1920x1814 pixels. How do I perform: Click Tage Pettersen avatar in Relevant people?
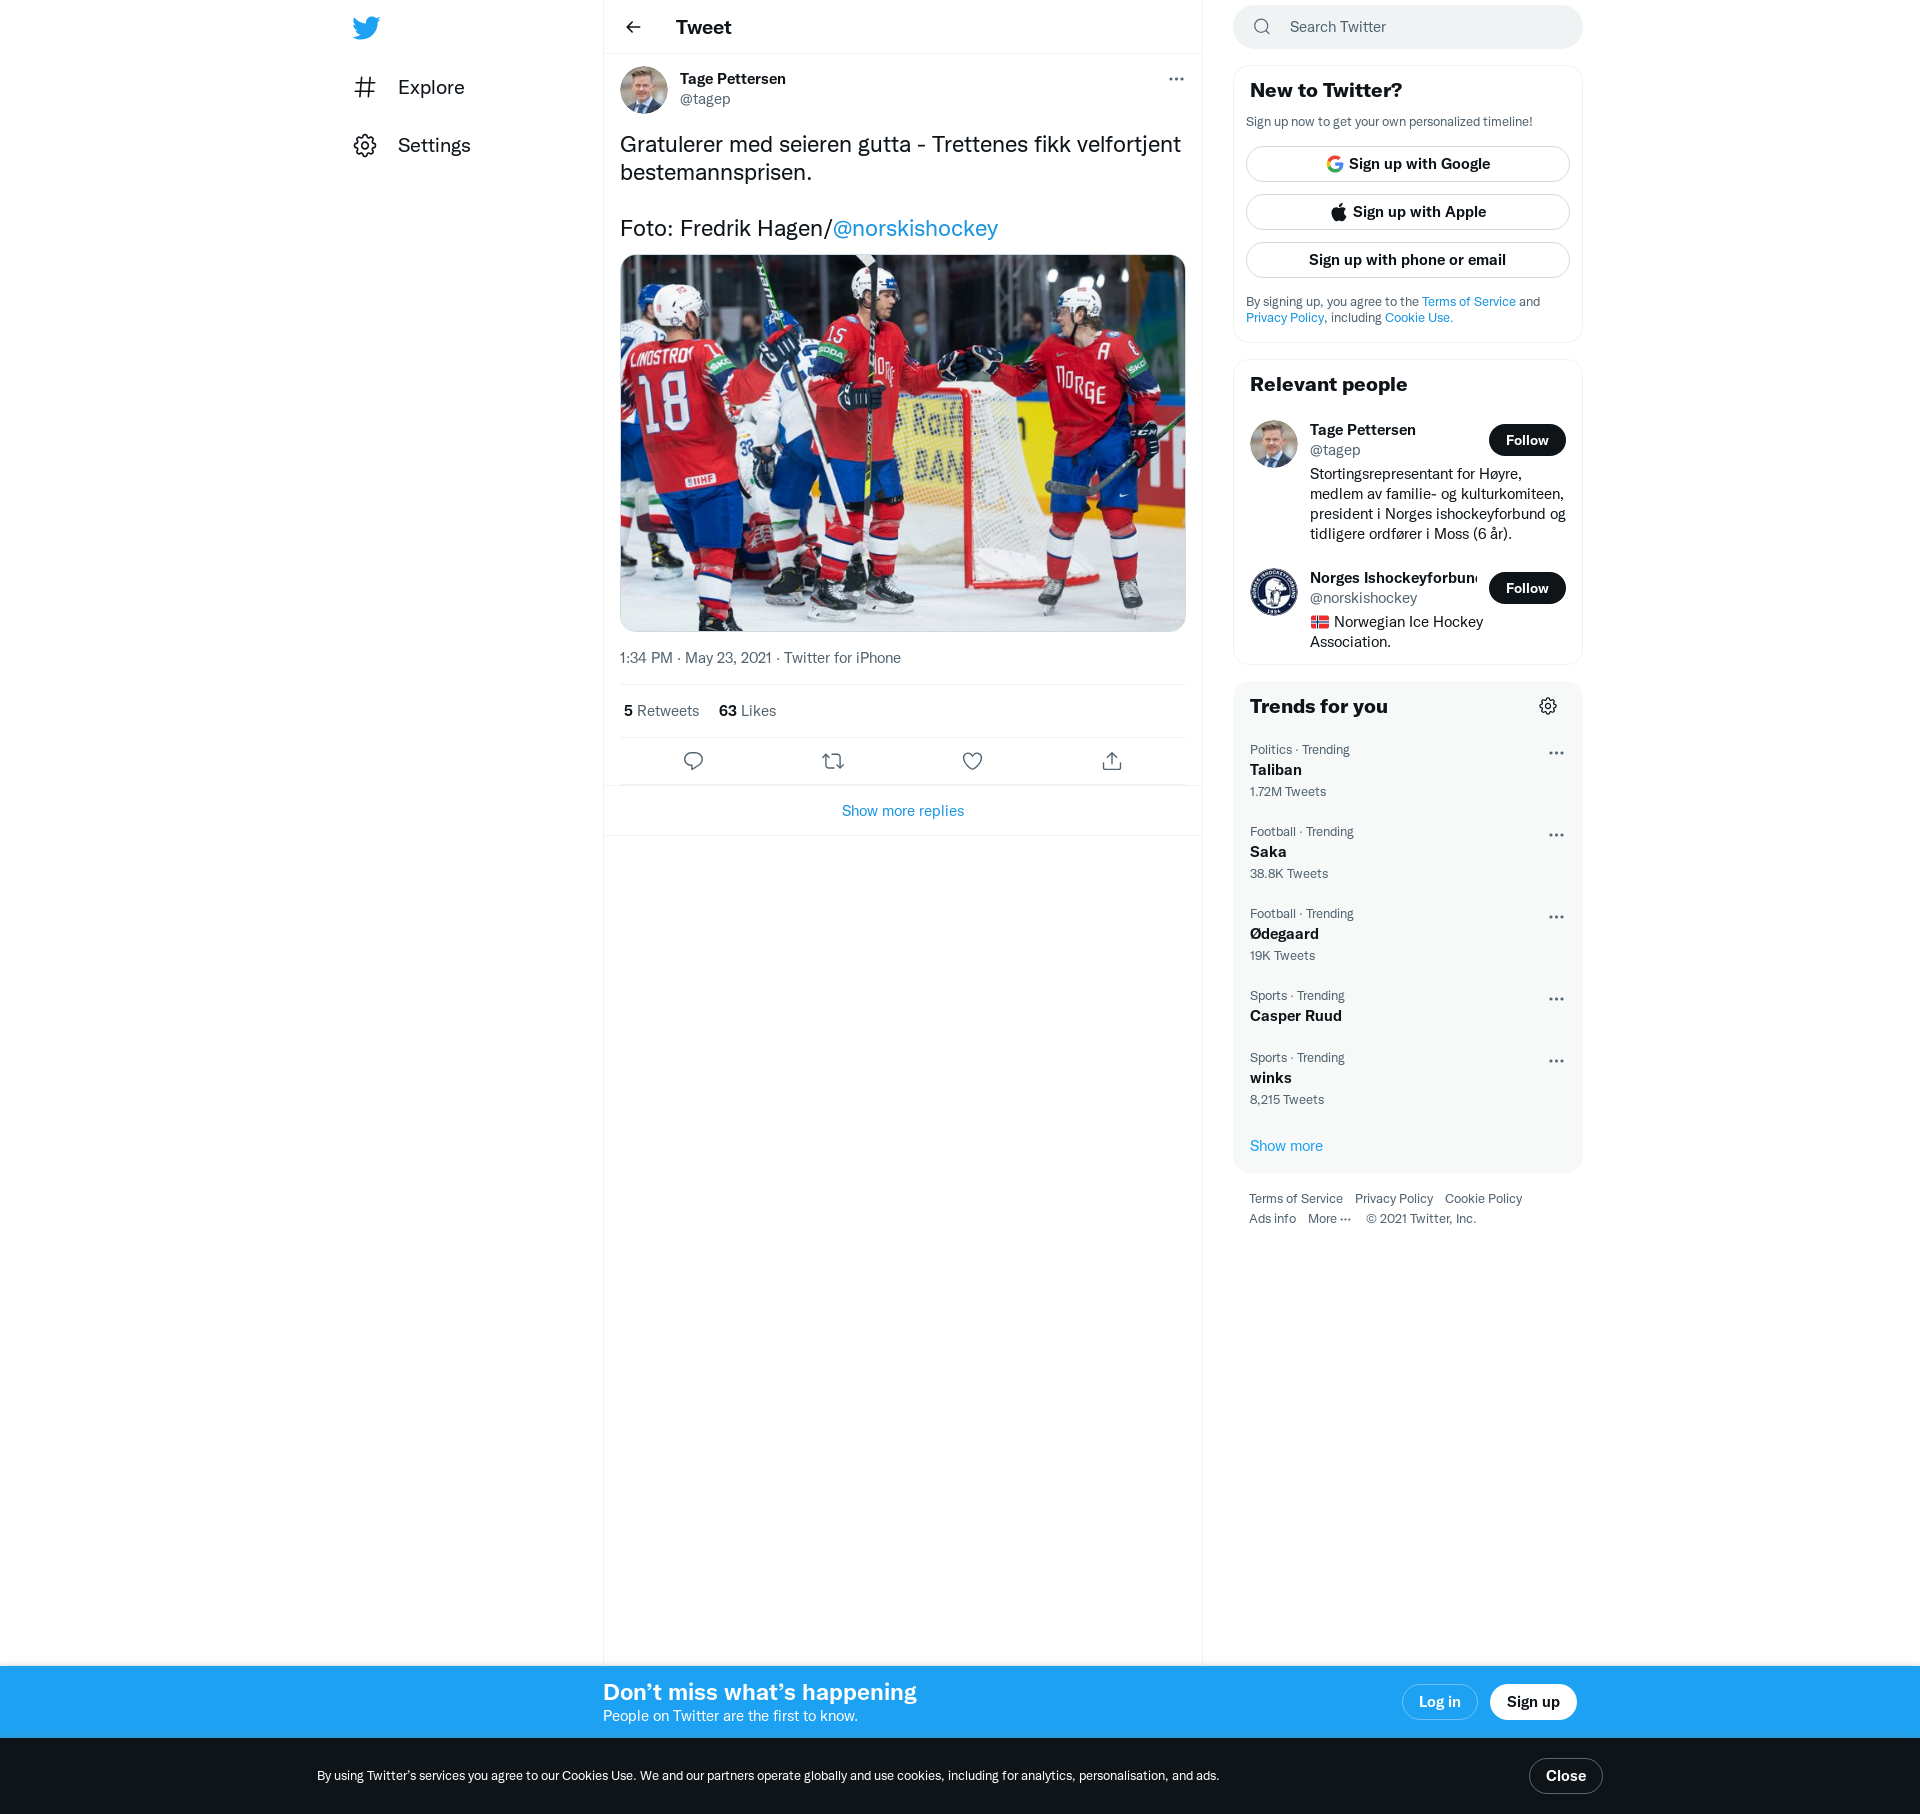click(x=1274, y=444)
